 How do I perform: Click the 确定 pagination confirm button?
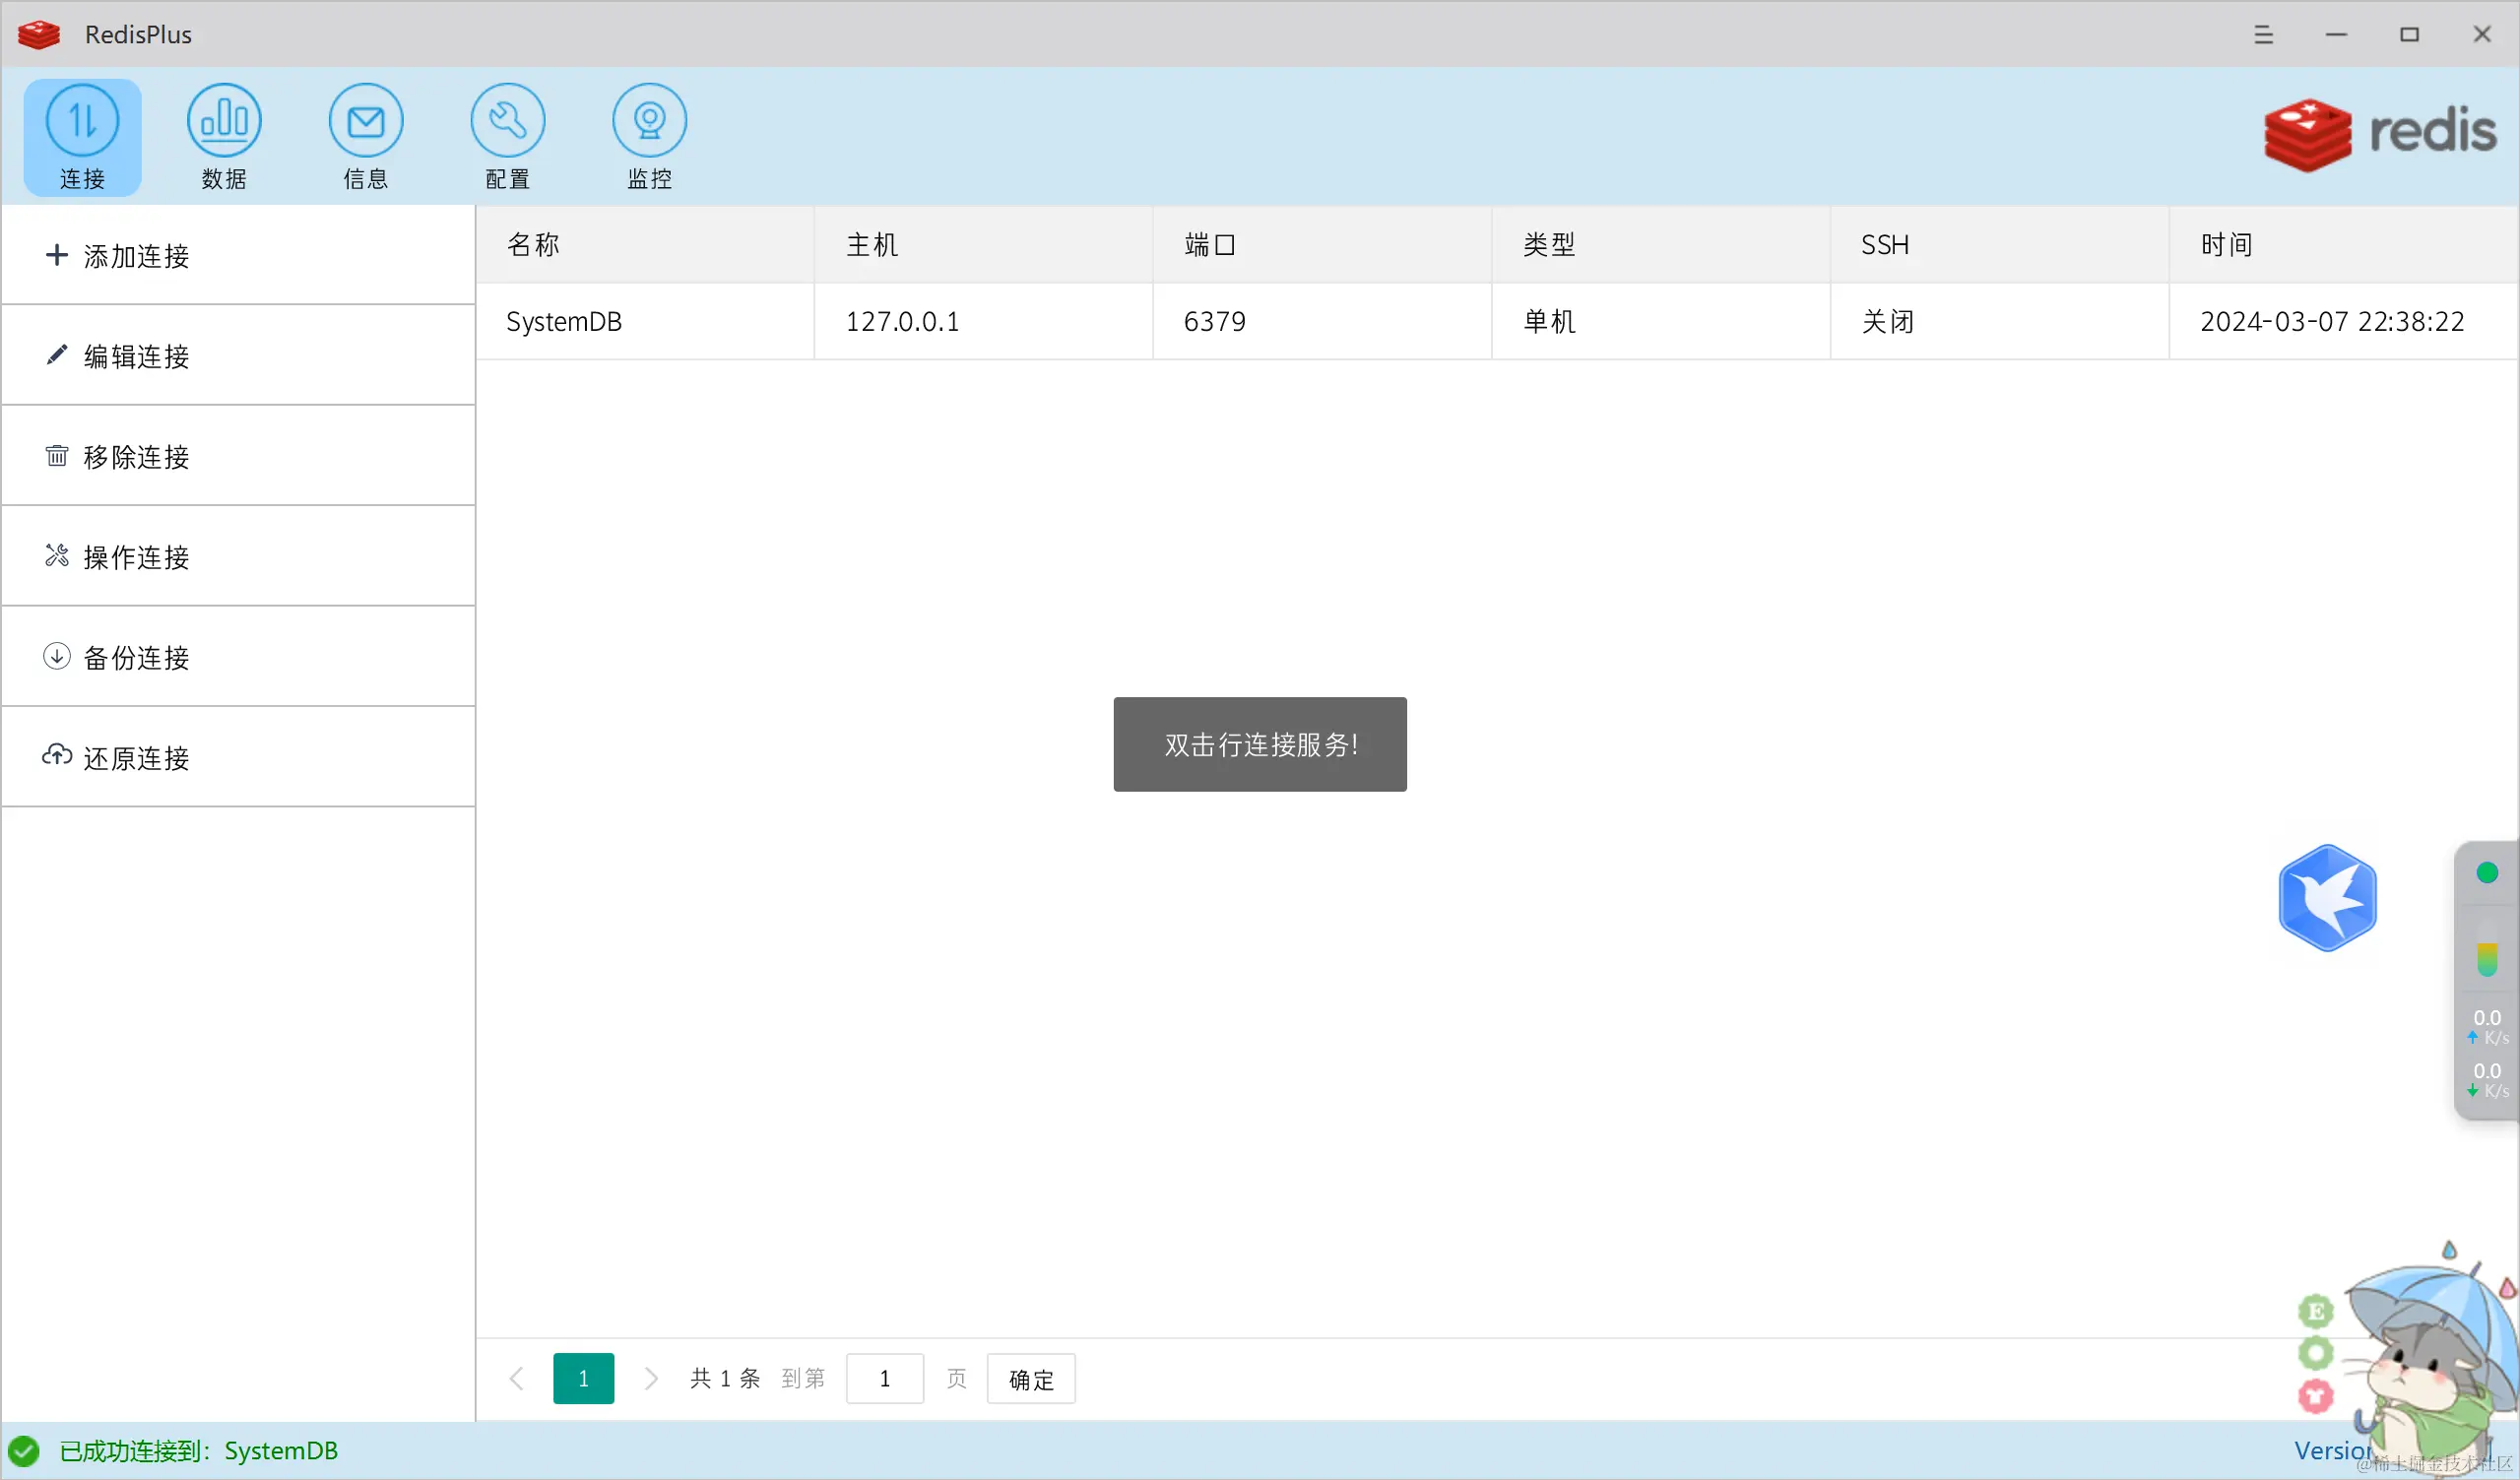tap(1031, 1379)
